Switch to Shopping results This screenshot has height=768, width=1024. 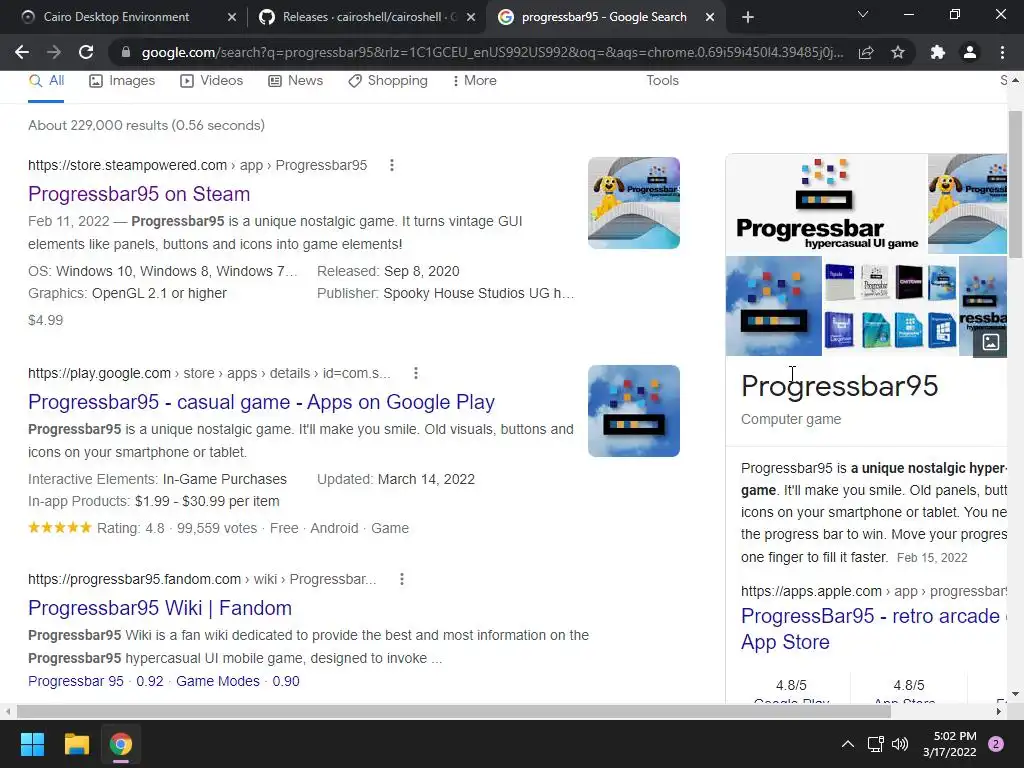(388, 81)
